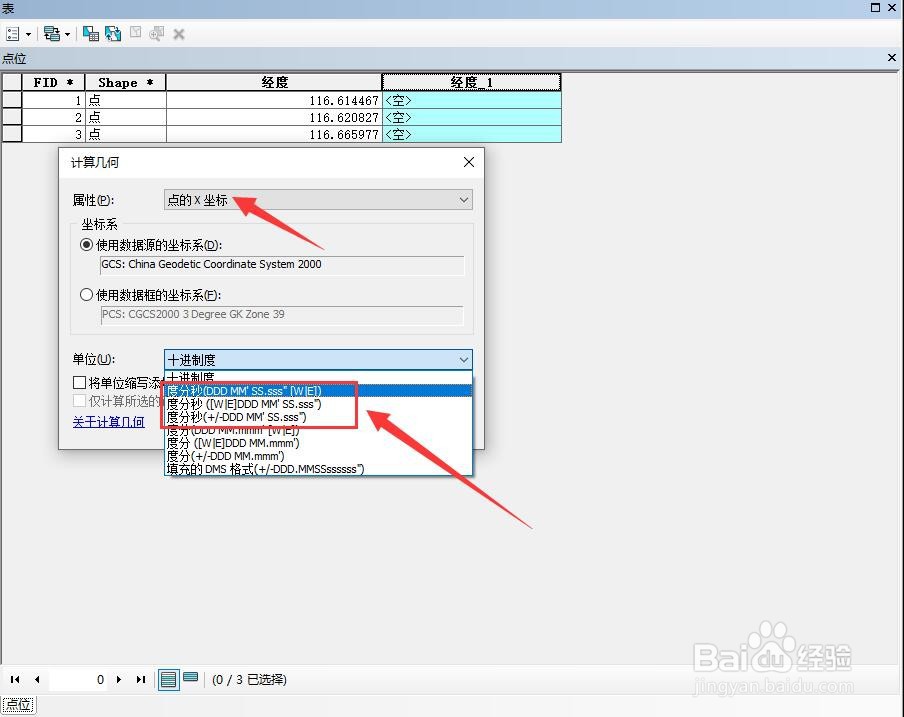The image size is (904, 717).
Task: Click the Switch Selection icon
Action: [x=112, y=34]
